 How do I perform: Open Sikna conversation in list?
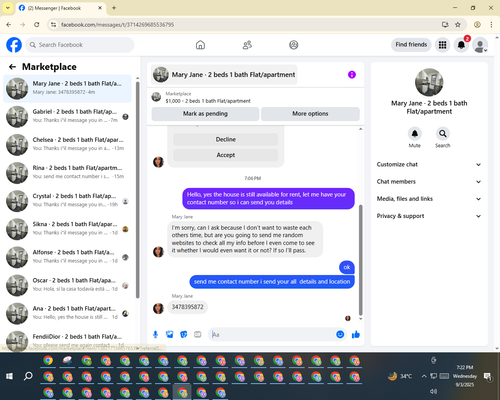pyautogui.click(x=67, y=229)
